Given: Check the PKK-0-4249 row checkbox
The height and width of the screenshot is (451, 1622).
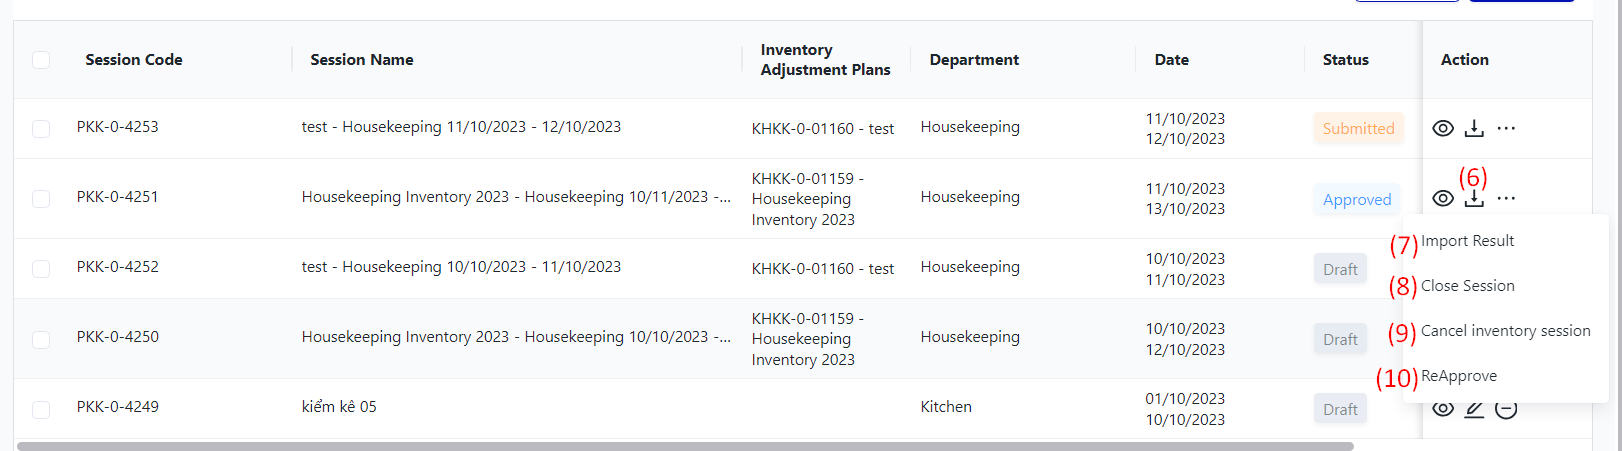Looking at the screenshot, I should pyautogui.click(x=41, y=409).
